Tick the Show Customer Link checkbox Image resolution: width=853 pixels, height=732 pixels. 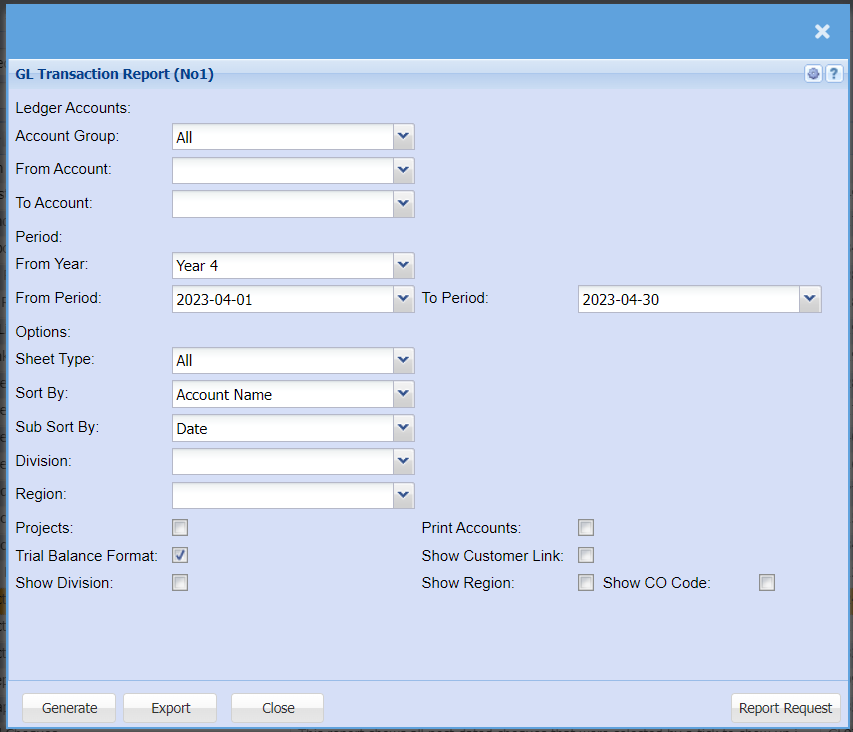(x=586, y=555)
